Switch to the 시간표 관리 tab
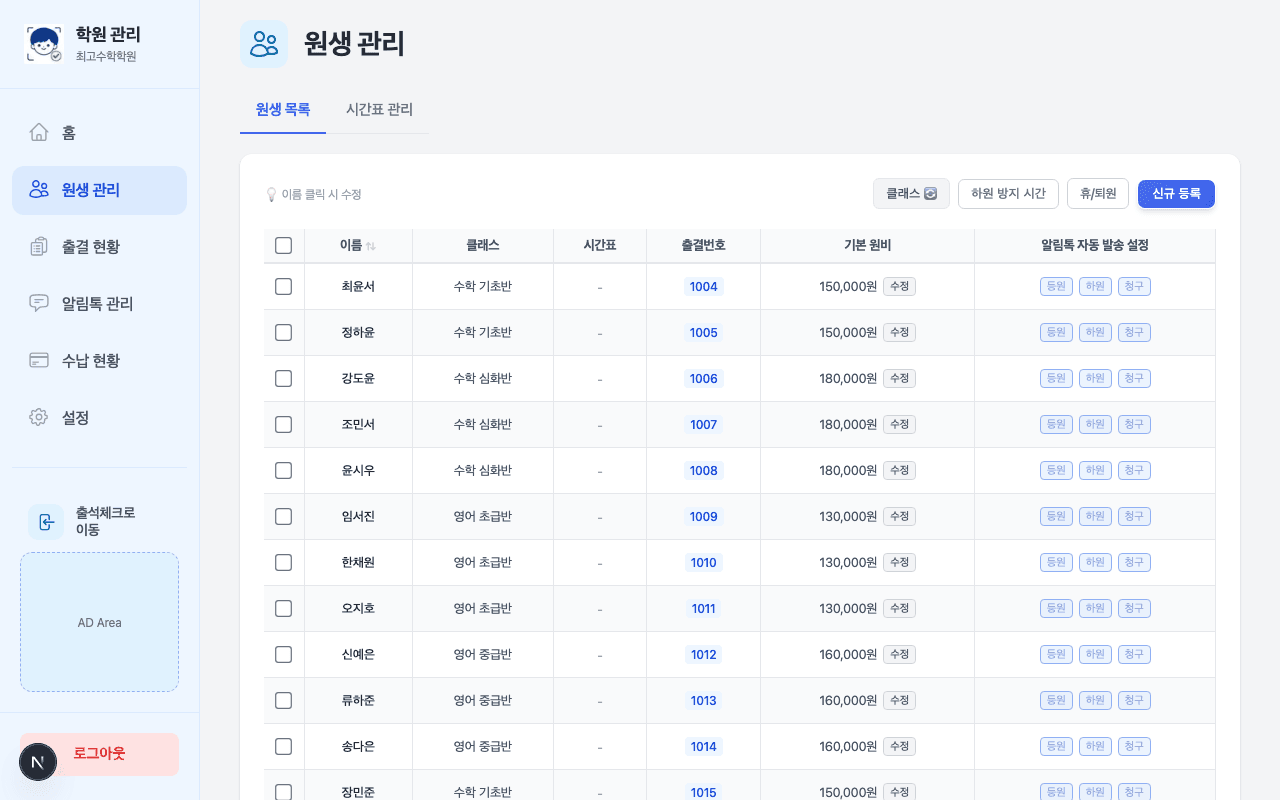The image size is (1280, 800). pos(379,110)
